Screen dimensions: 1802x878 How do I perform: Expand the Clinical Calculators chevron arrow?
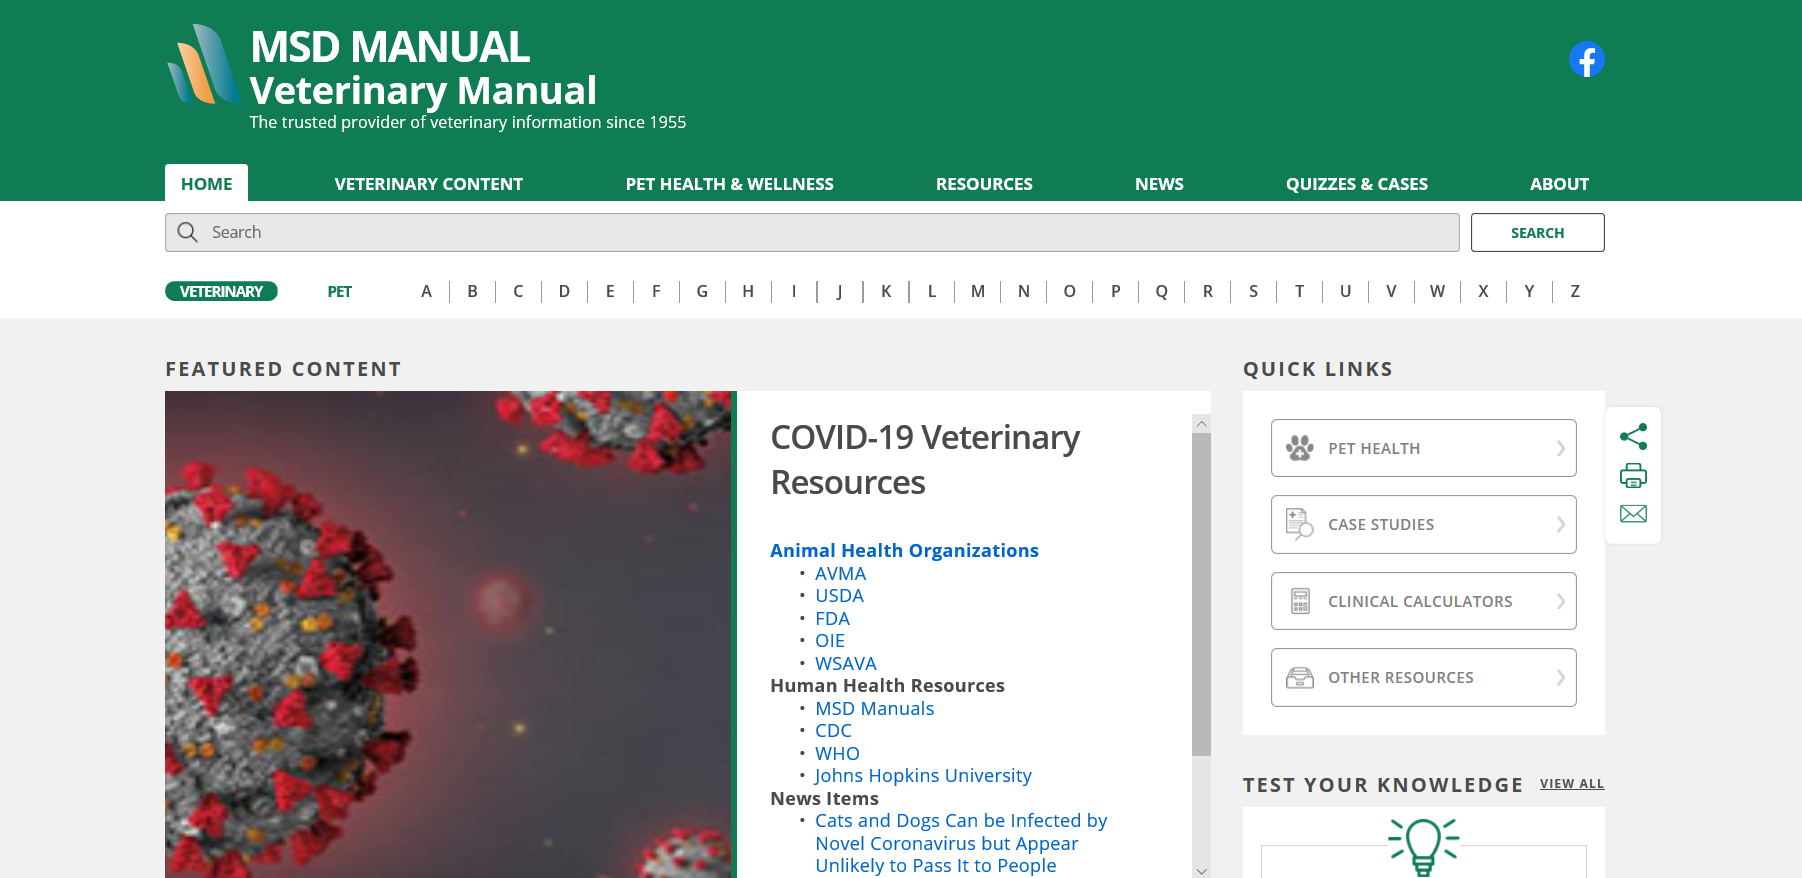[x=1560, y=601]
